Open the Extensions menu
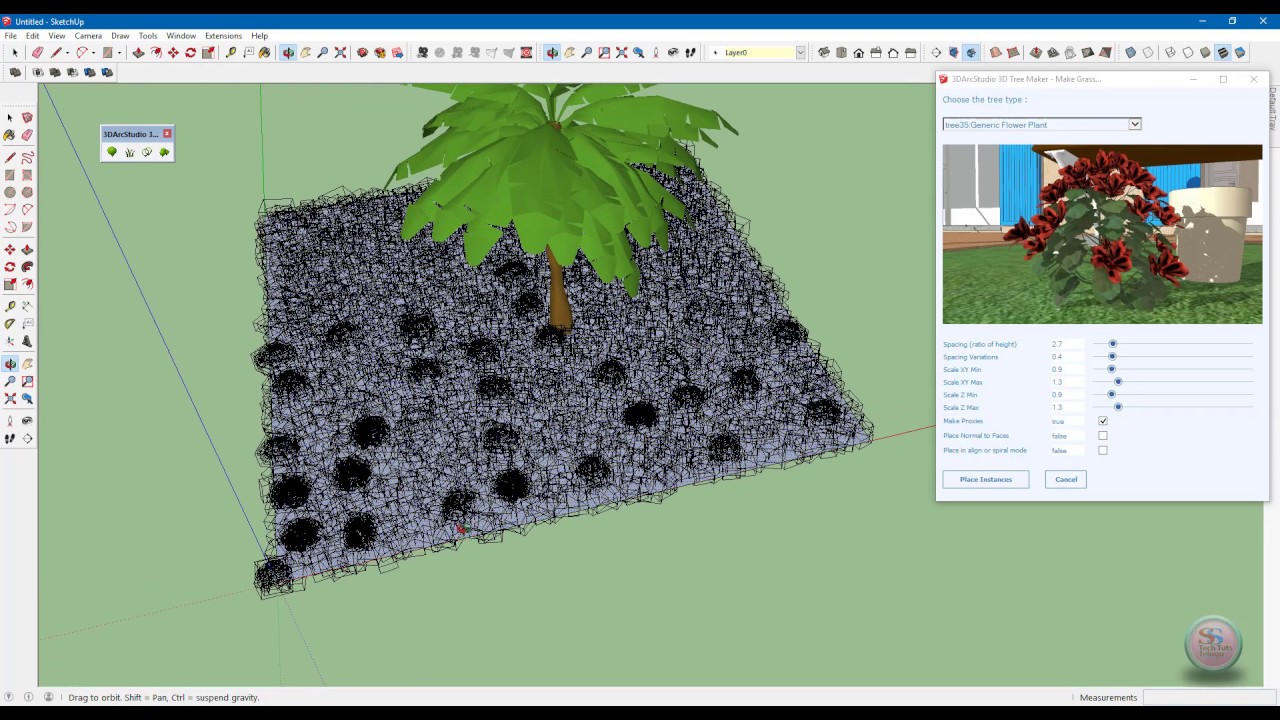This screenshot has width=1280, height=720. (223, 35)
